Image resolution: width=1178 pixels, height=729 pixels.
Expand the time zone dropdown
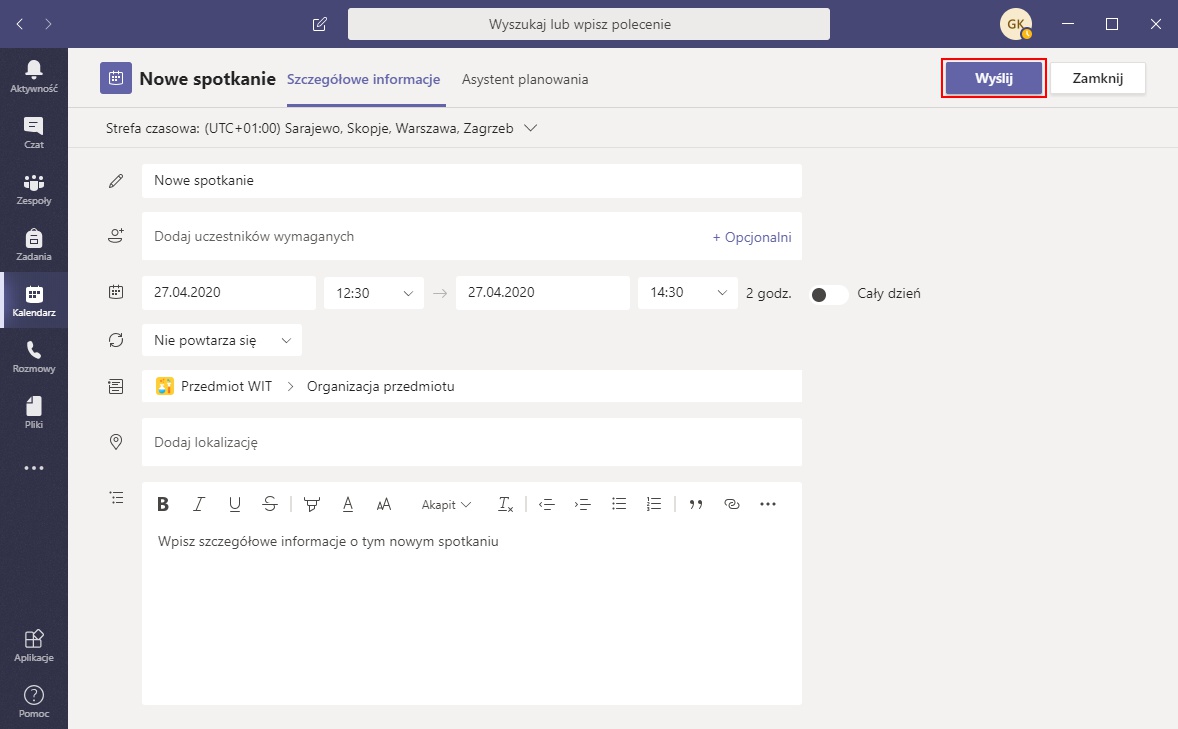530,129
